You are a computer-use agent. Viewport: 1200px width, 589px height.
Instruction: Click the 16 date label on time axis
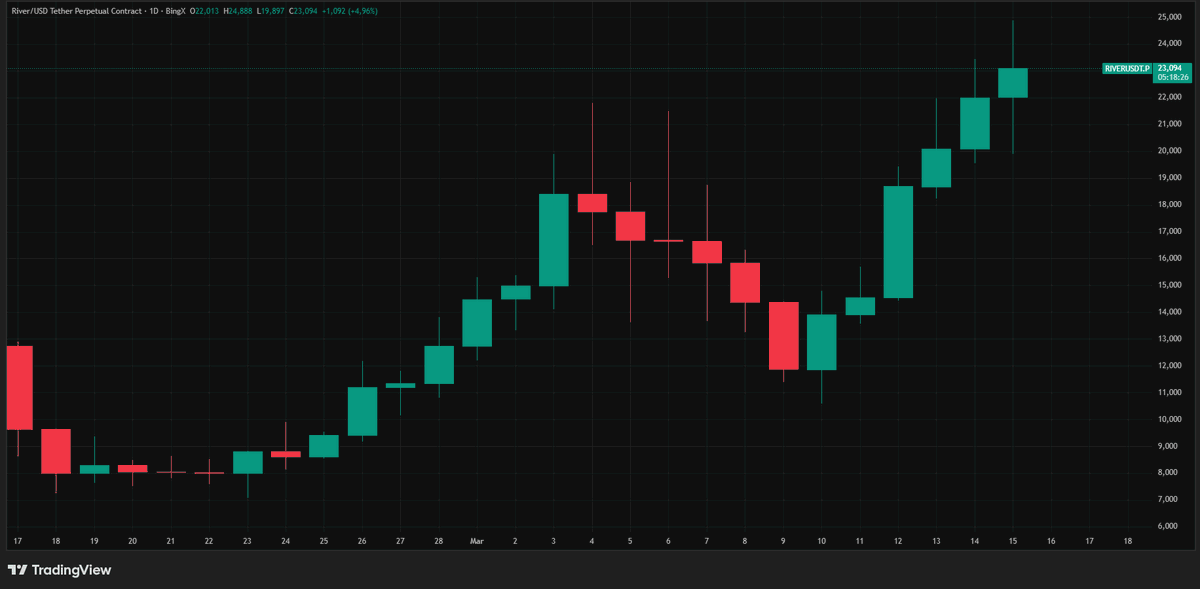1051,541
